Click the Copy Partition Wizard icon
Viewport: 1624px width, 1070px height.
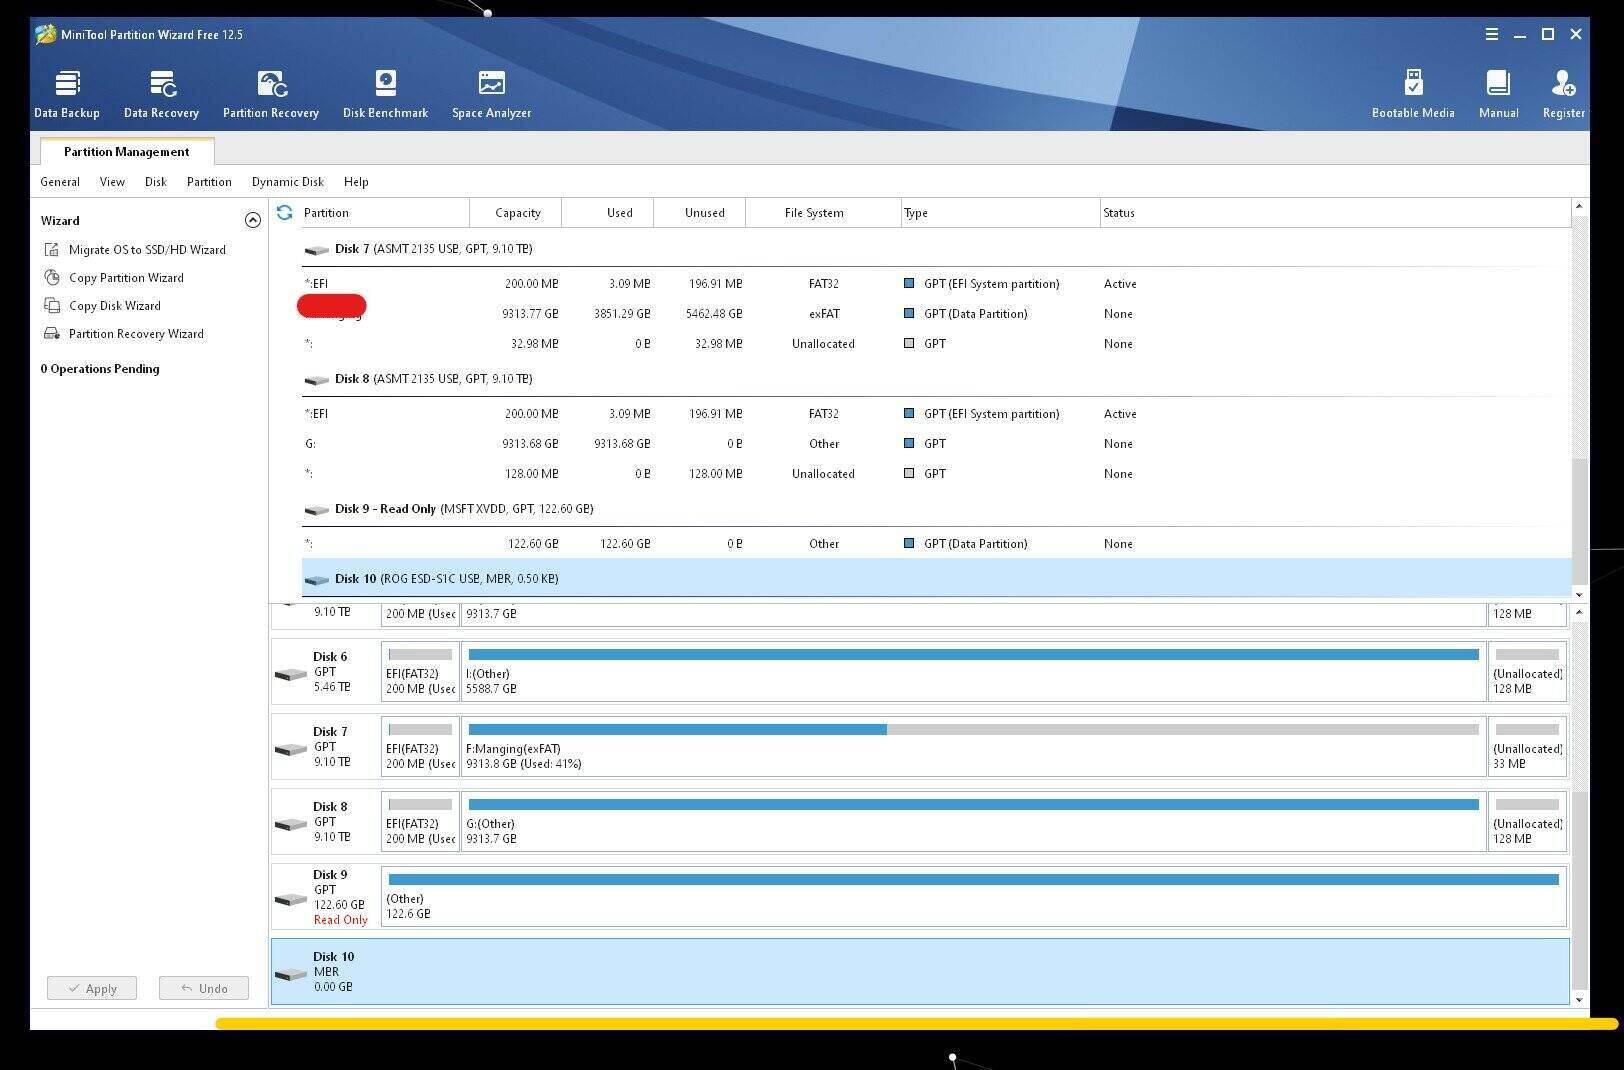click(52, 277)
